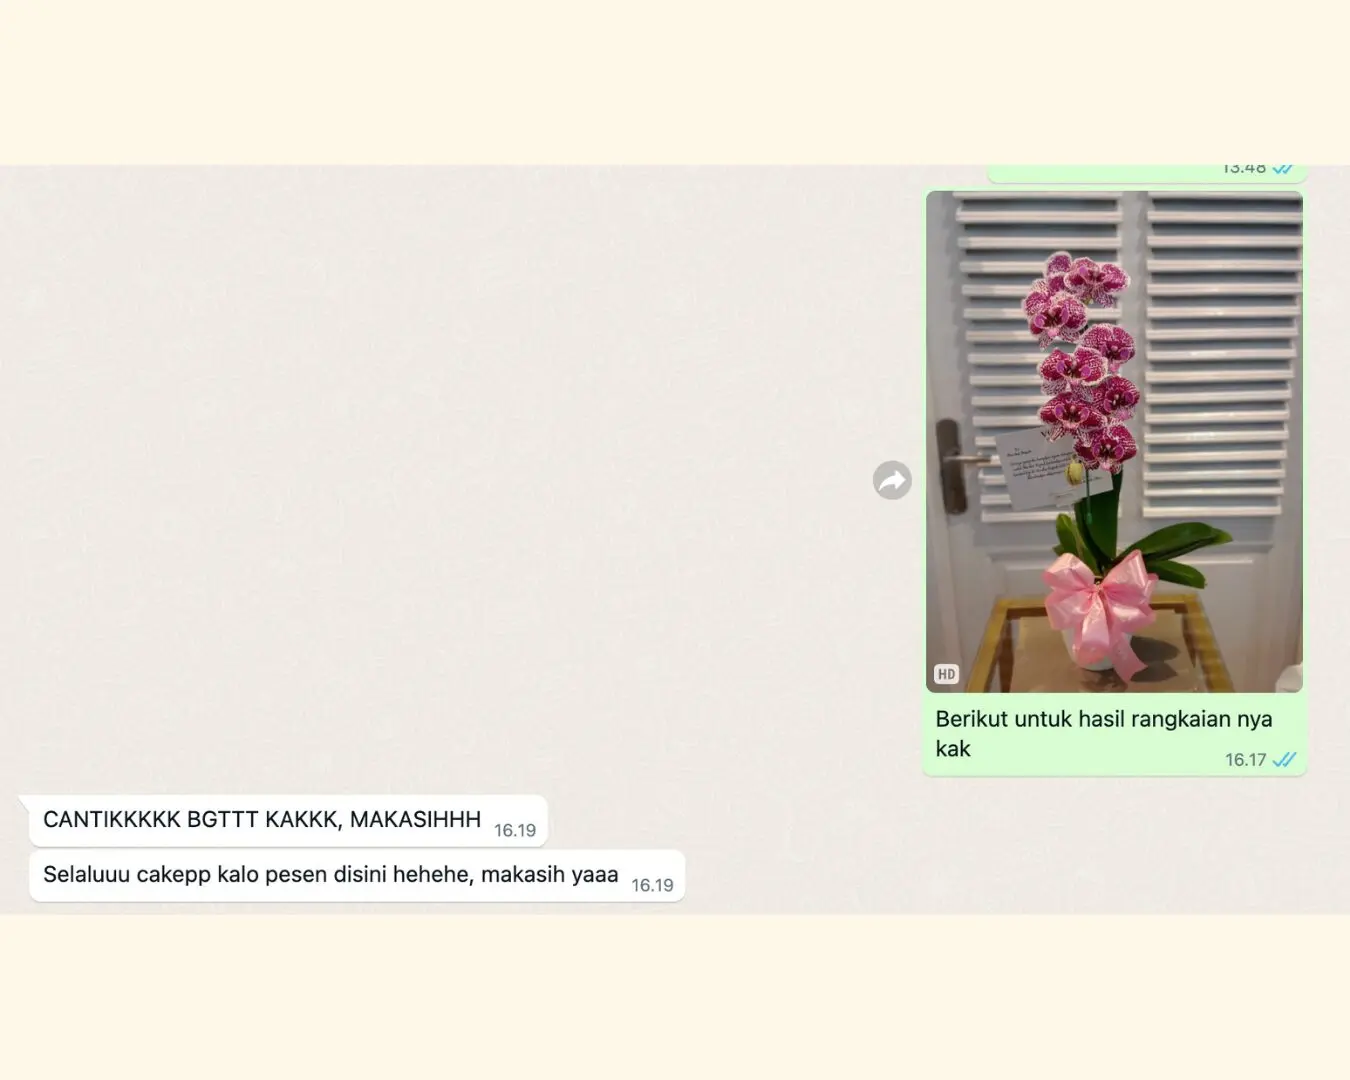This screenshot has width=1350, height=1080.
Task: Click the HD badge on the photo
Action: (x=946, y=674)
